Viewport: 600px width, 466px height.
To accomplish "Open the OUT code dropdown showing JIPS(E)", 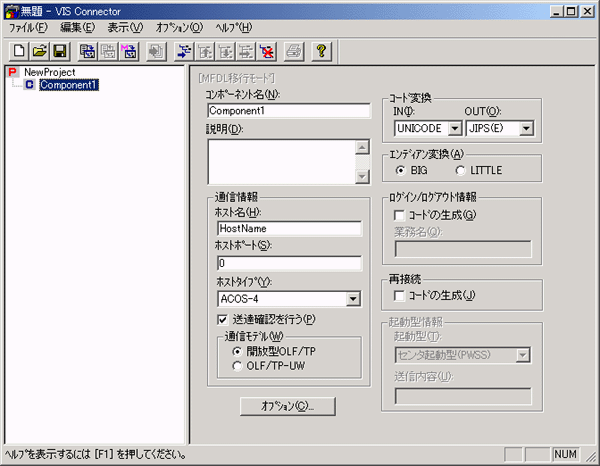I will [x=525, y=128].
